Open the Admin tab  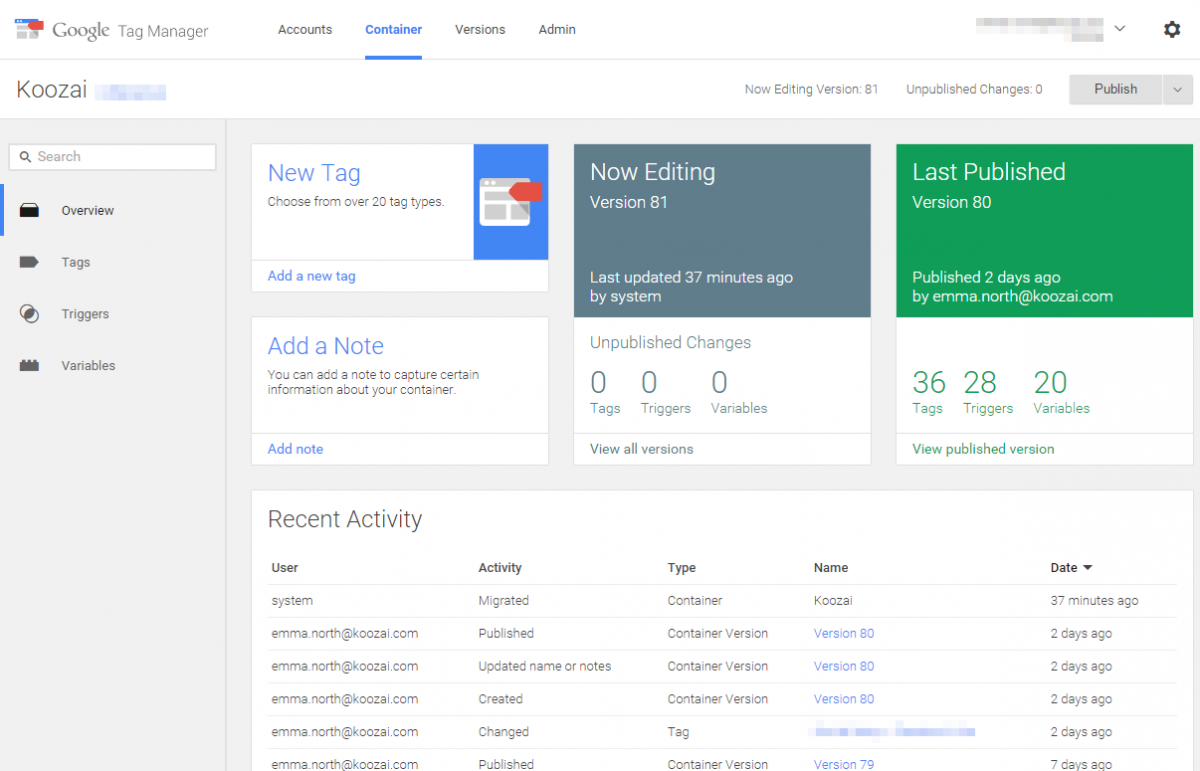[x=557, y=29]
